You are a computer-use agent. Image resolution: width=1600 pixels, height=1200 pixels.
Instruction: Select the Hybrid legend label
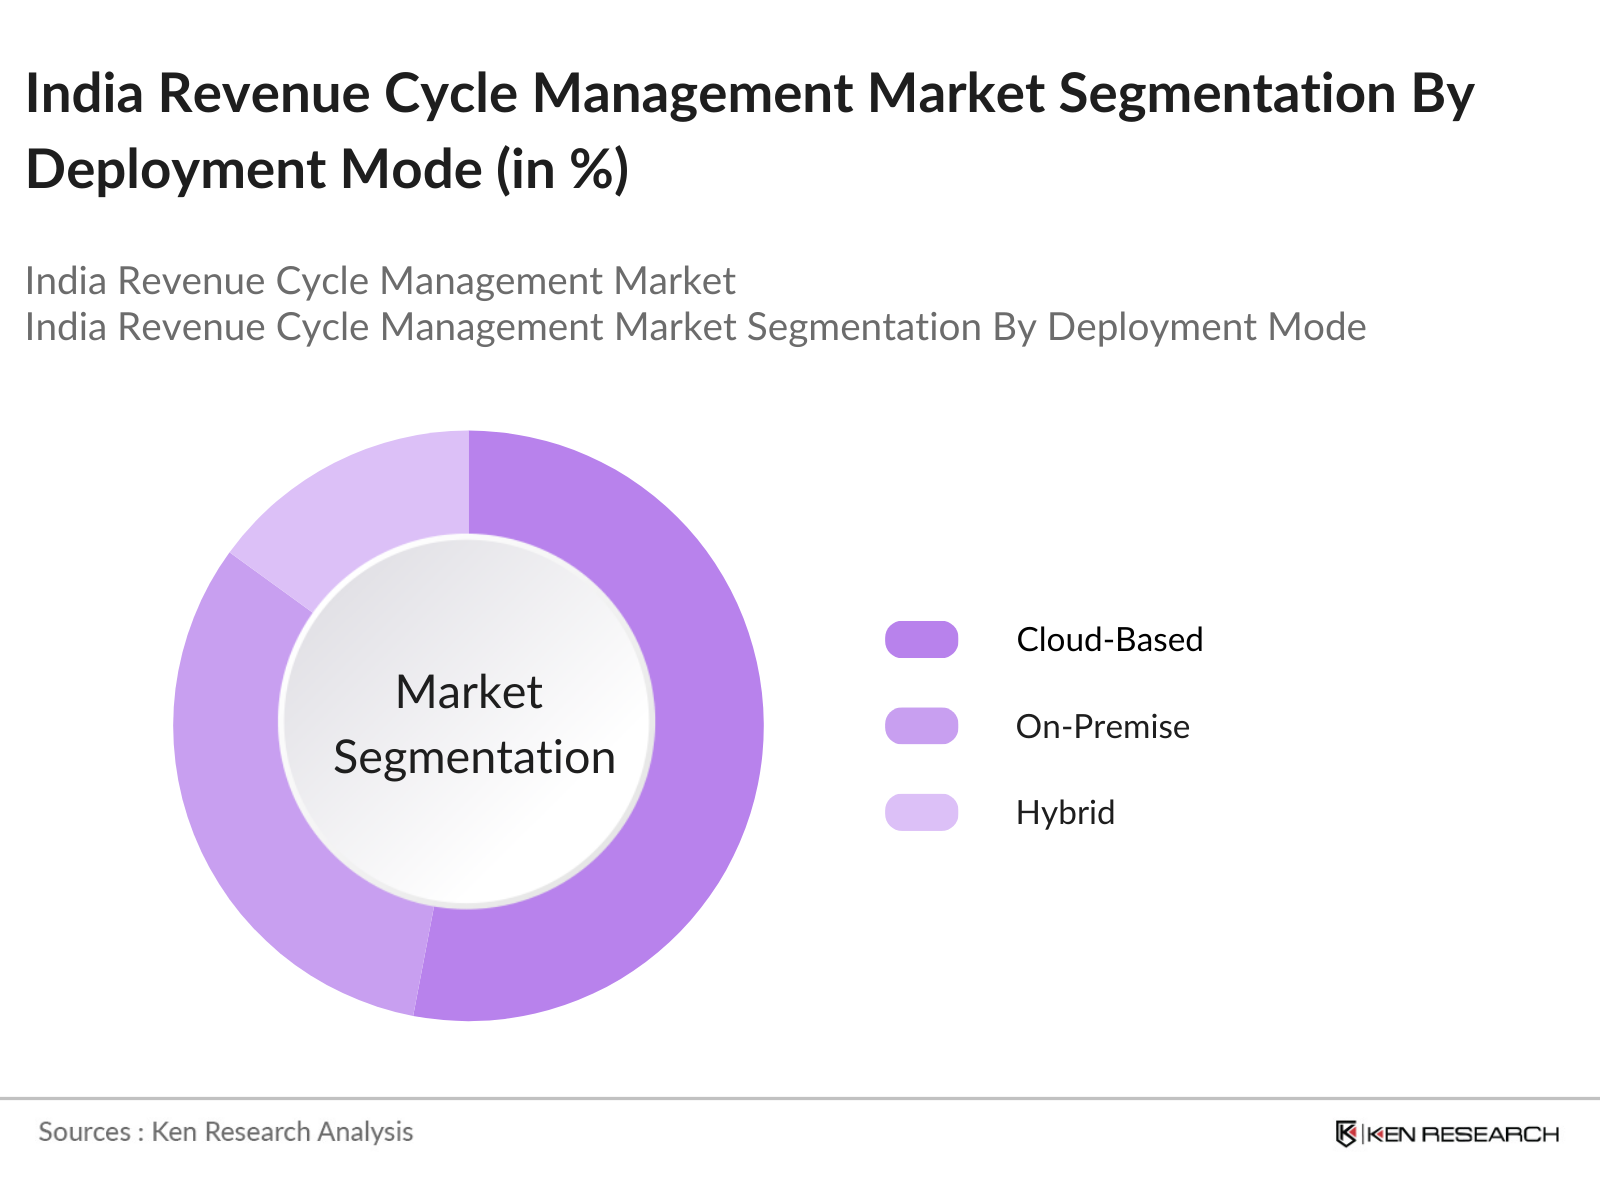(1065, 812)
